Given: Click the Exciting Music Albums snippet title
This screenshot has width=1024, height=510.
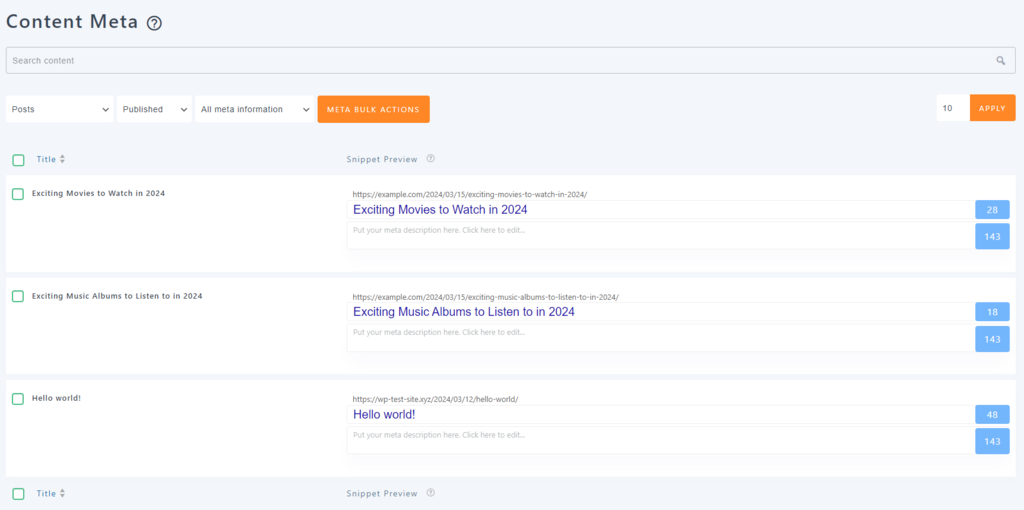Looking at the screenshot, I should [x=660, y=312].
